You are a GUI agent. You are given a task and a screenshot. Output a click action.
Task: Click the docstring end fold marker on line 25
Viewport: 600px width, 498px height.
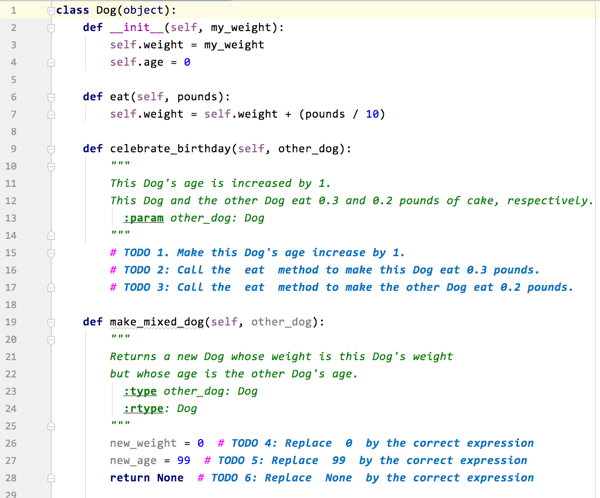[x=52, y=425]
